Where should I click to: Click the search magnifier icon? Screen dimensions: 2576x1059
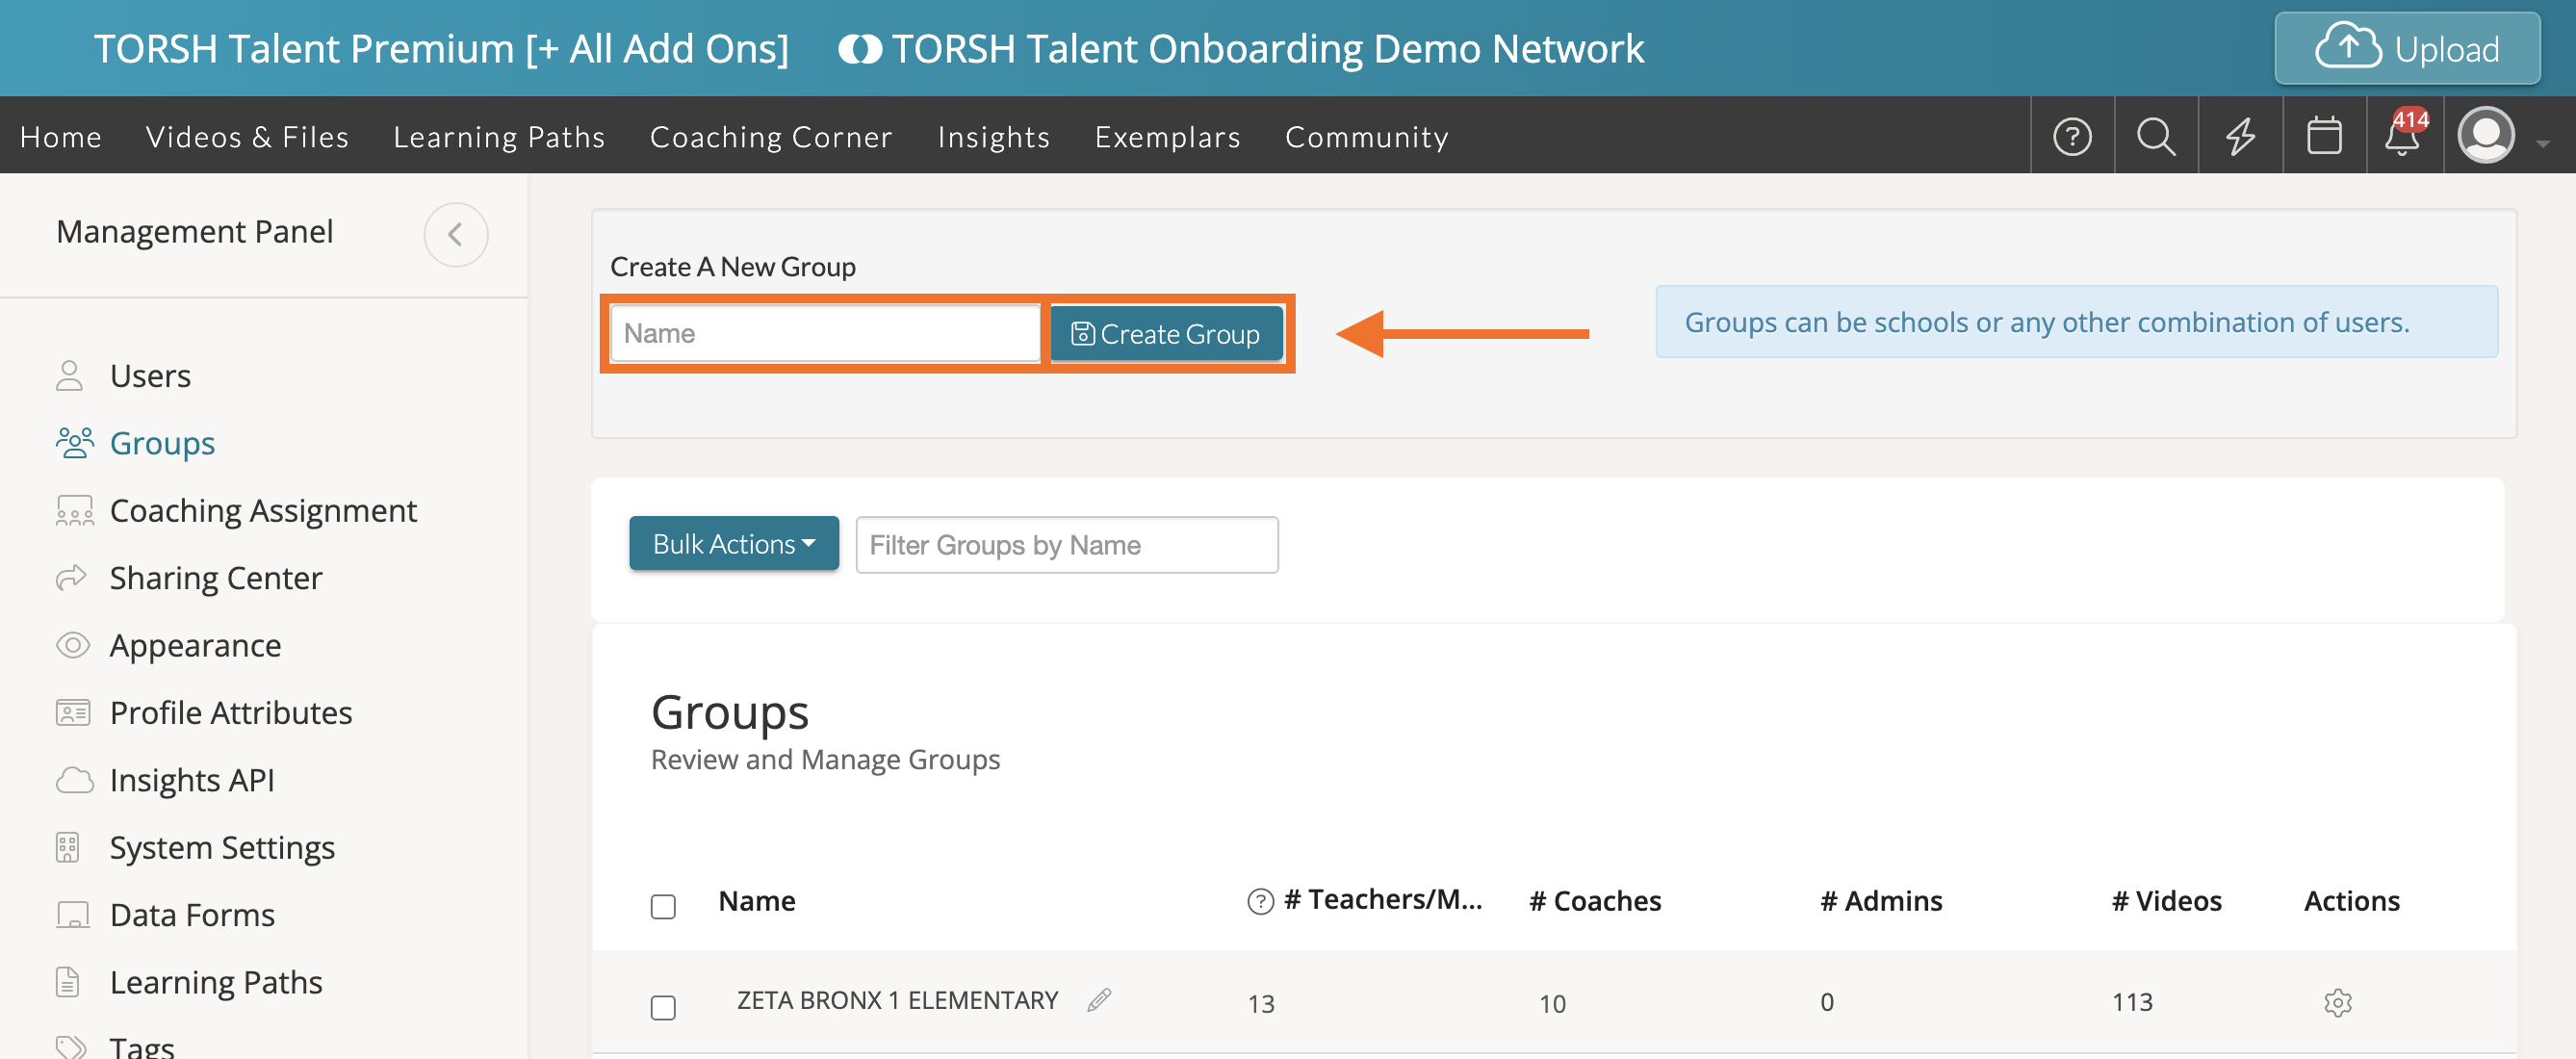[x=2155, y=136]
